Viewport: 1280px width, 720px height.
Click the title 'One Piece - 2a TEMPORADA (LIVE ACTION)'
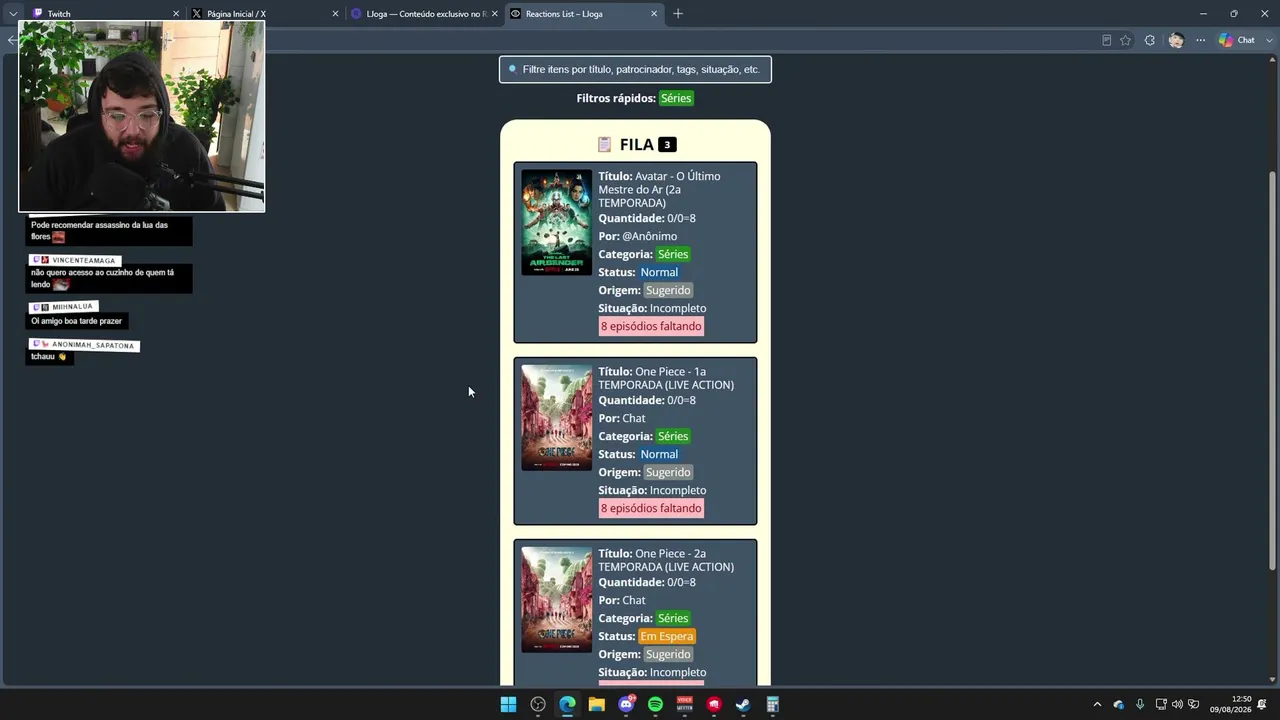tap(666, 560)
